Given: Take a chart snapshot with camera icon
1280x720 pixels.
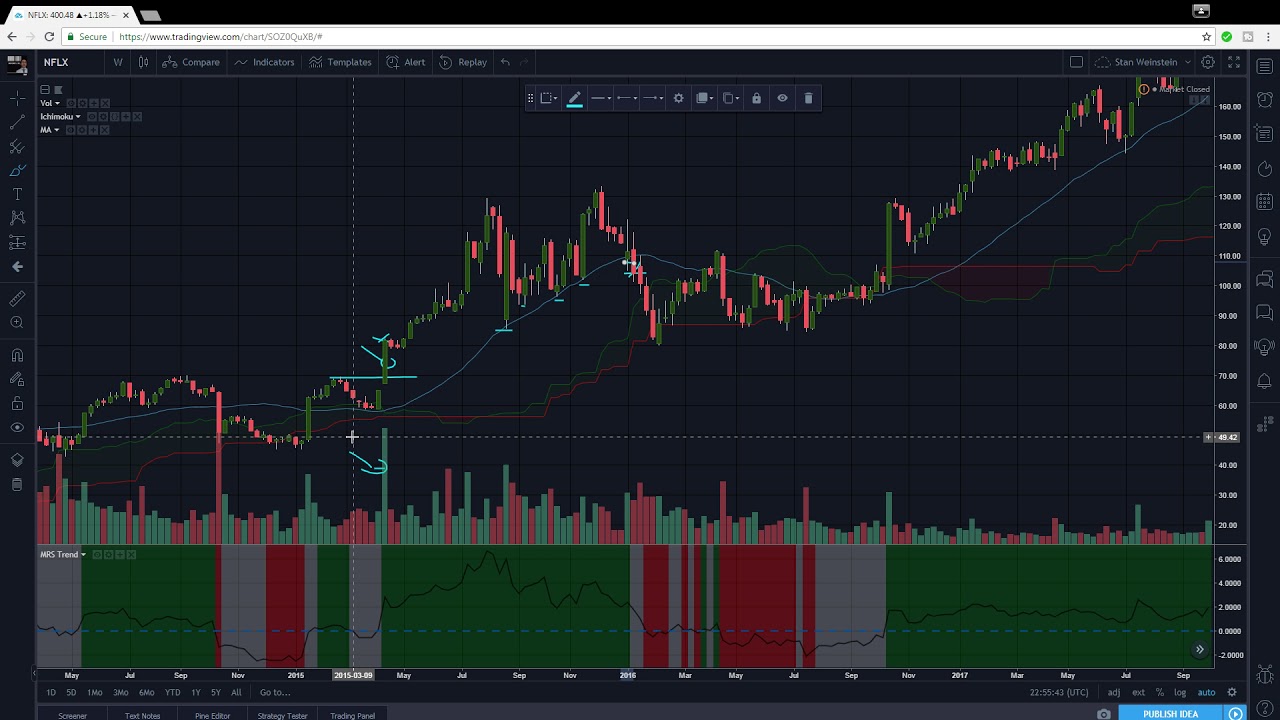Looking at the screenshot, I should pos(1104,714).
